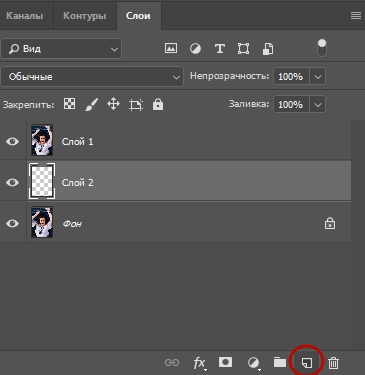Click the Фон layer thumbnail
365x375 pixels.
[42, 222]
